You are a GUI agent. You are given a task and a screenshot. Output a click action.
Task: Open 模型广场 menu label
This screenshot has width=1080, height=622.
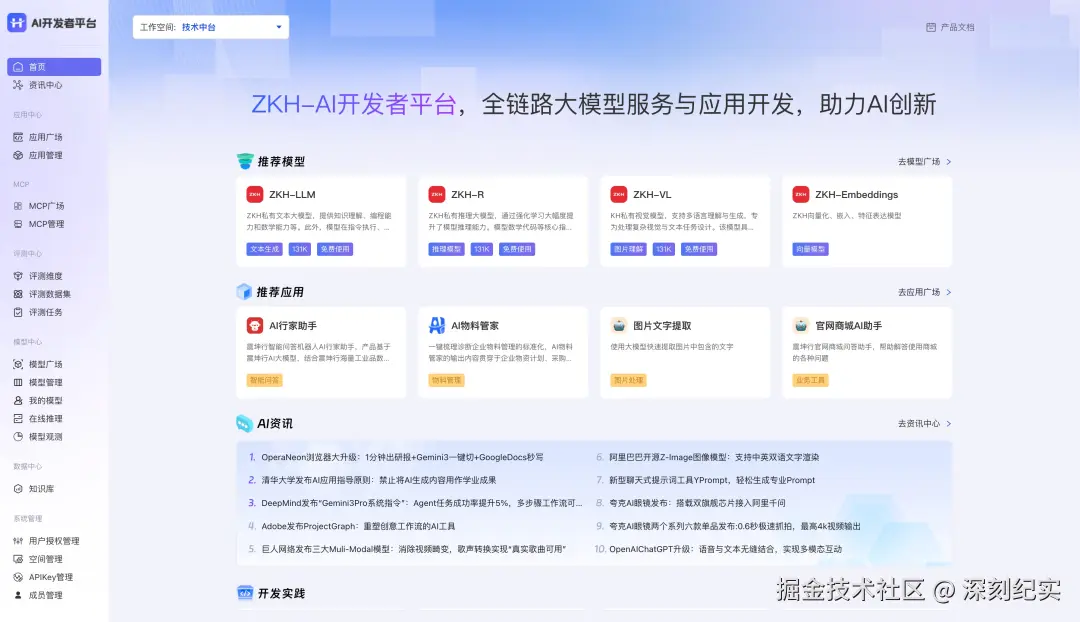(45, 364)
